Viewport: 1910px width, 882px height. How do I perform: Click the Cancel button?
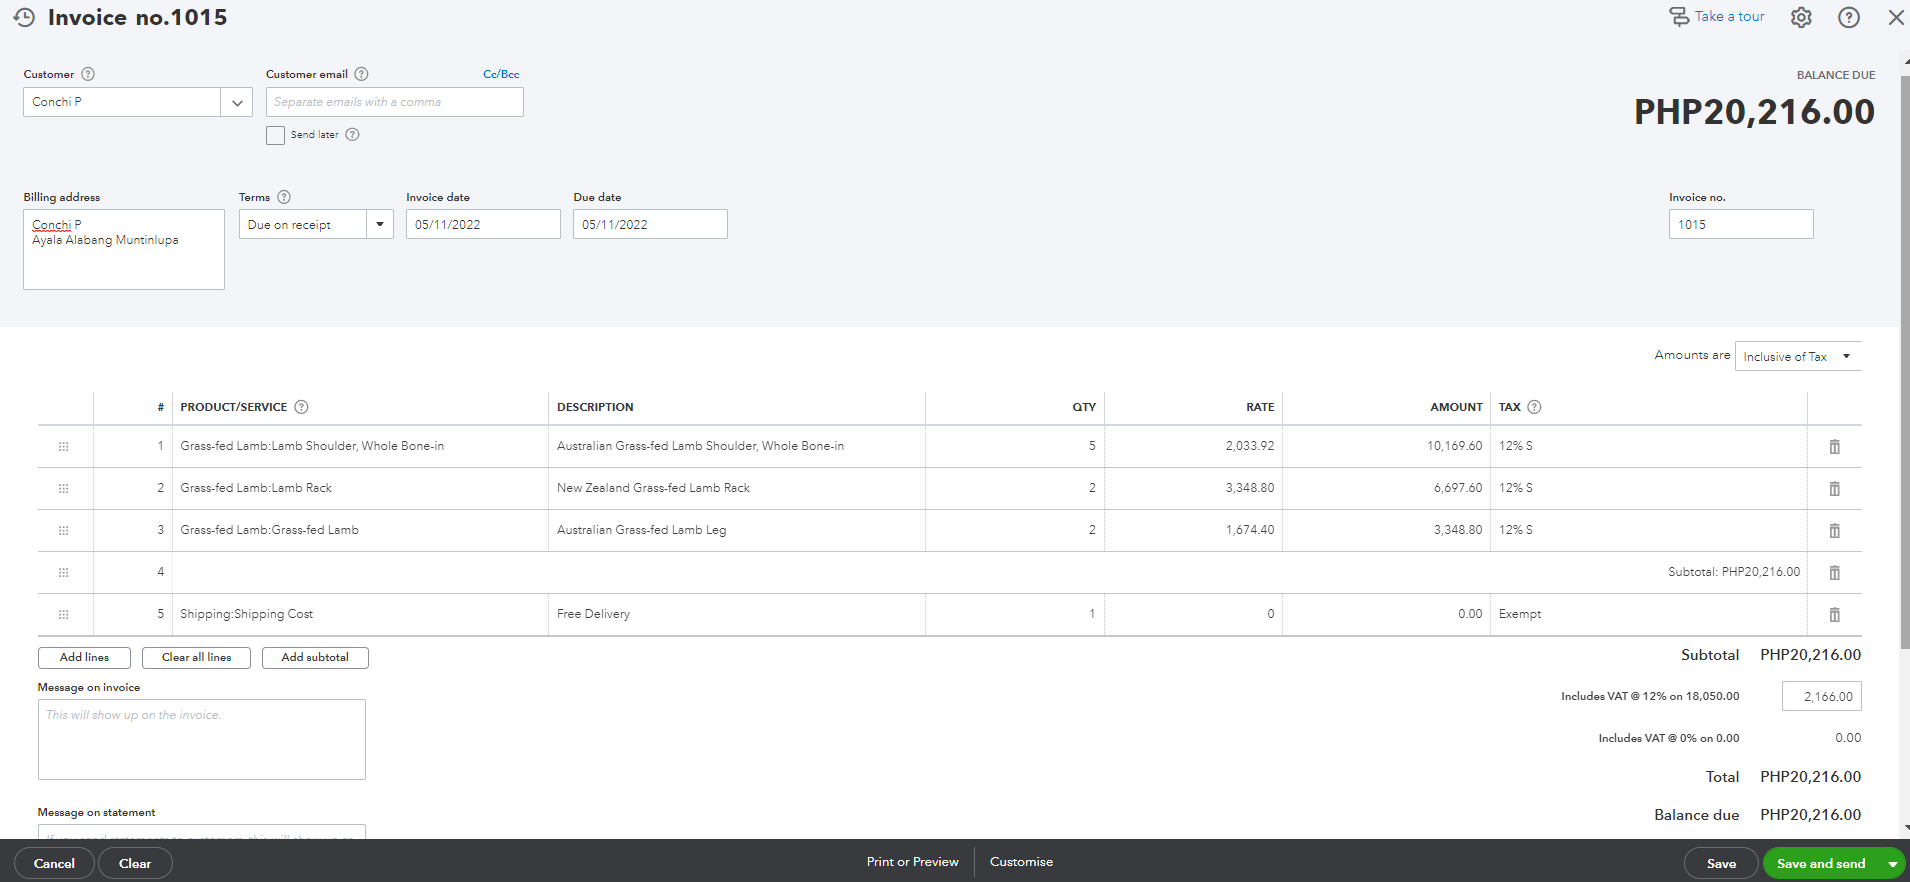click(54, 863)
